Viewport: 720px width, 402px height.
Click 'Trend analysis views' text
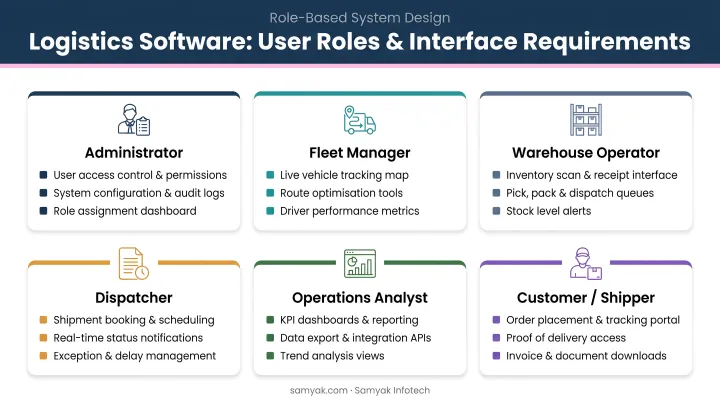coord(332,356)
